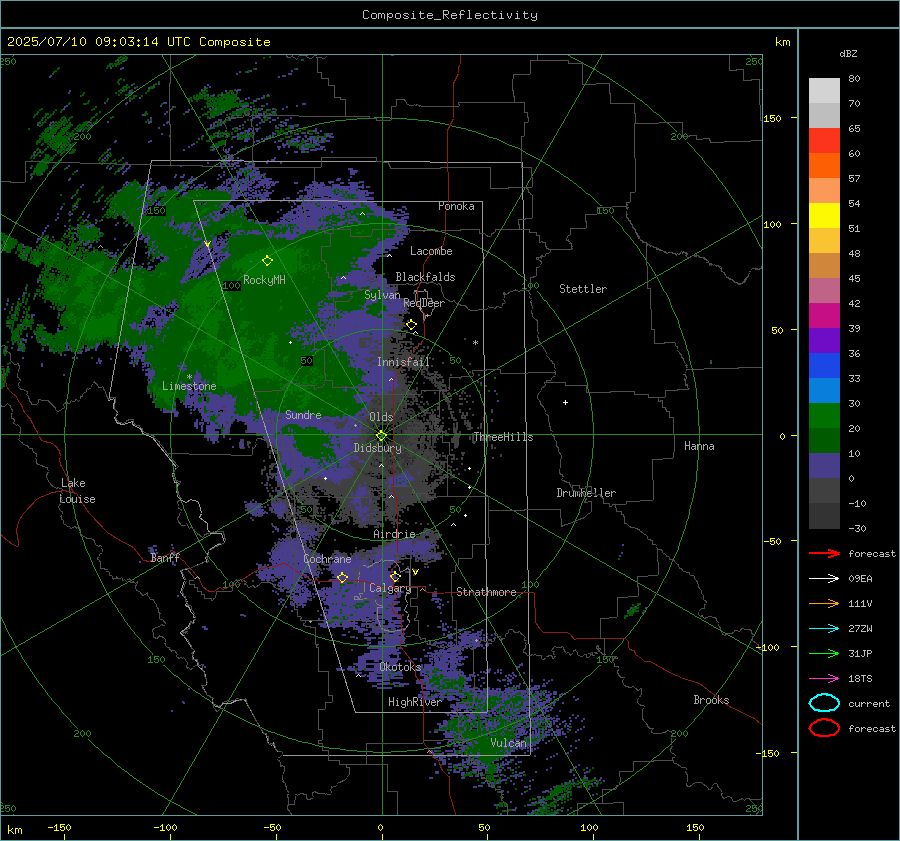Click the orange 111V arrow in legend
The image size is (900, 841).
(x=824, y=603)
